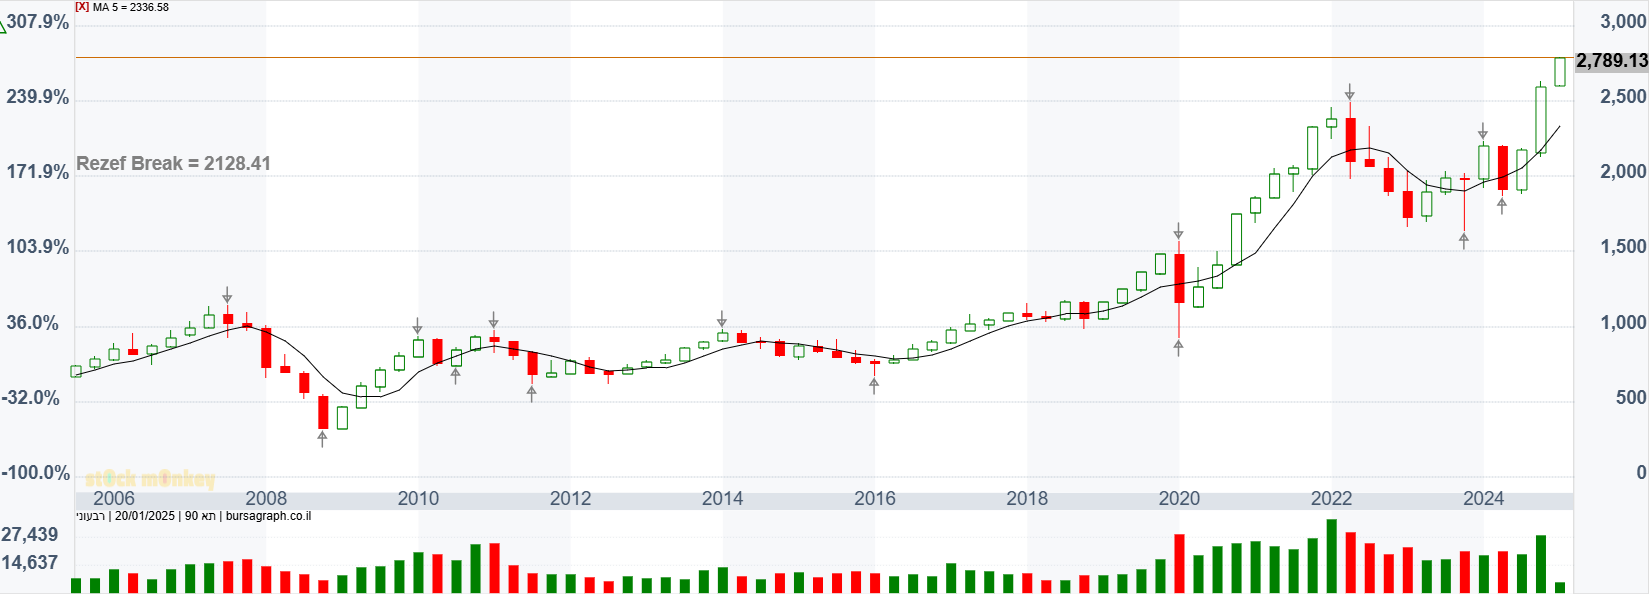Click the 2012 year label on the timeline
The width and height of the screenshot is (1649, 594).
coord(570,498)
